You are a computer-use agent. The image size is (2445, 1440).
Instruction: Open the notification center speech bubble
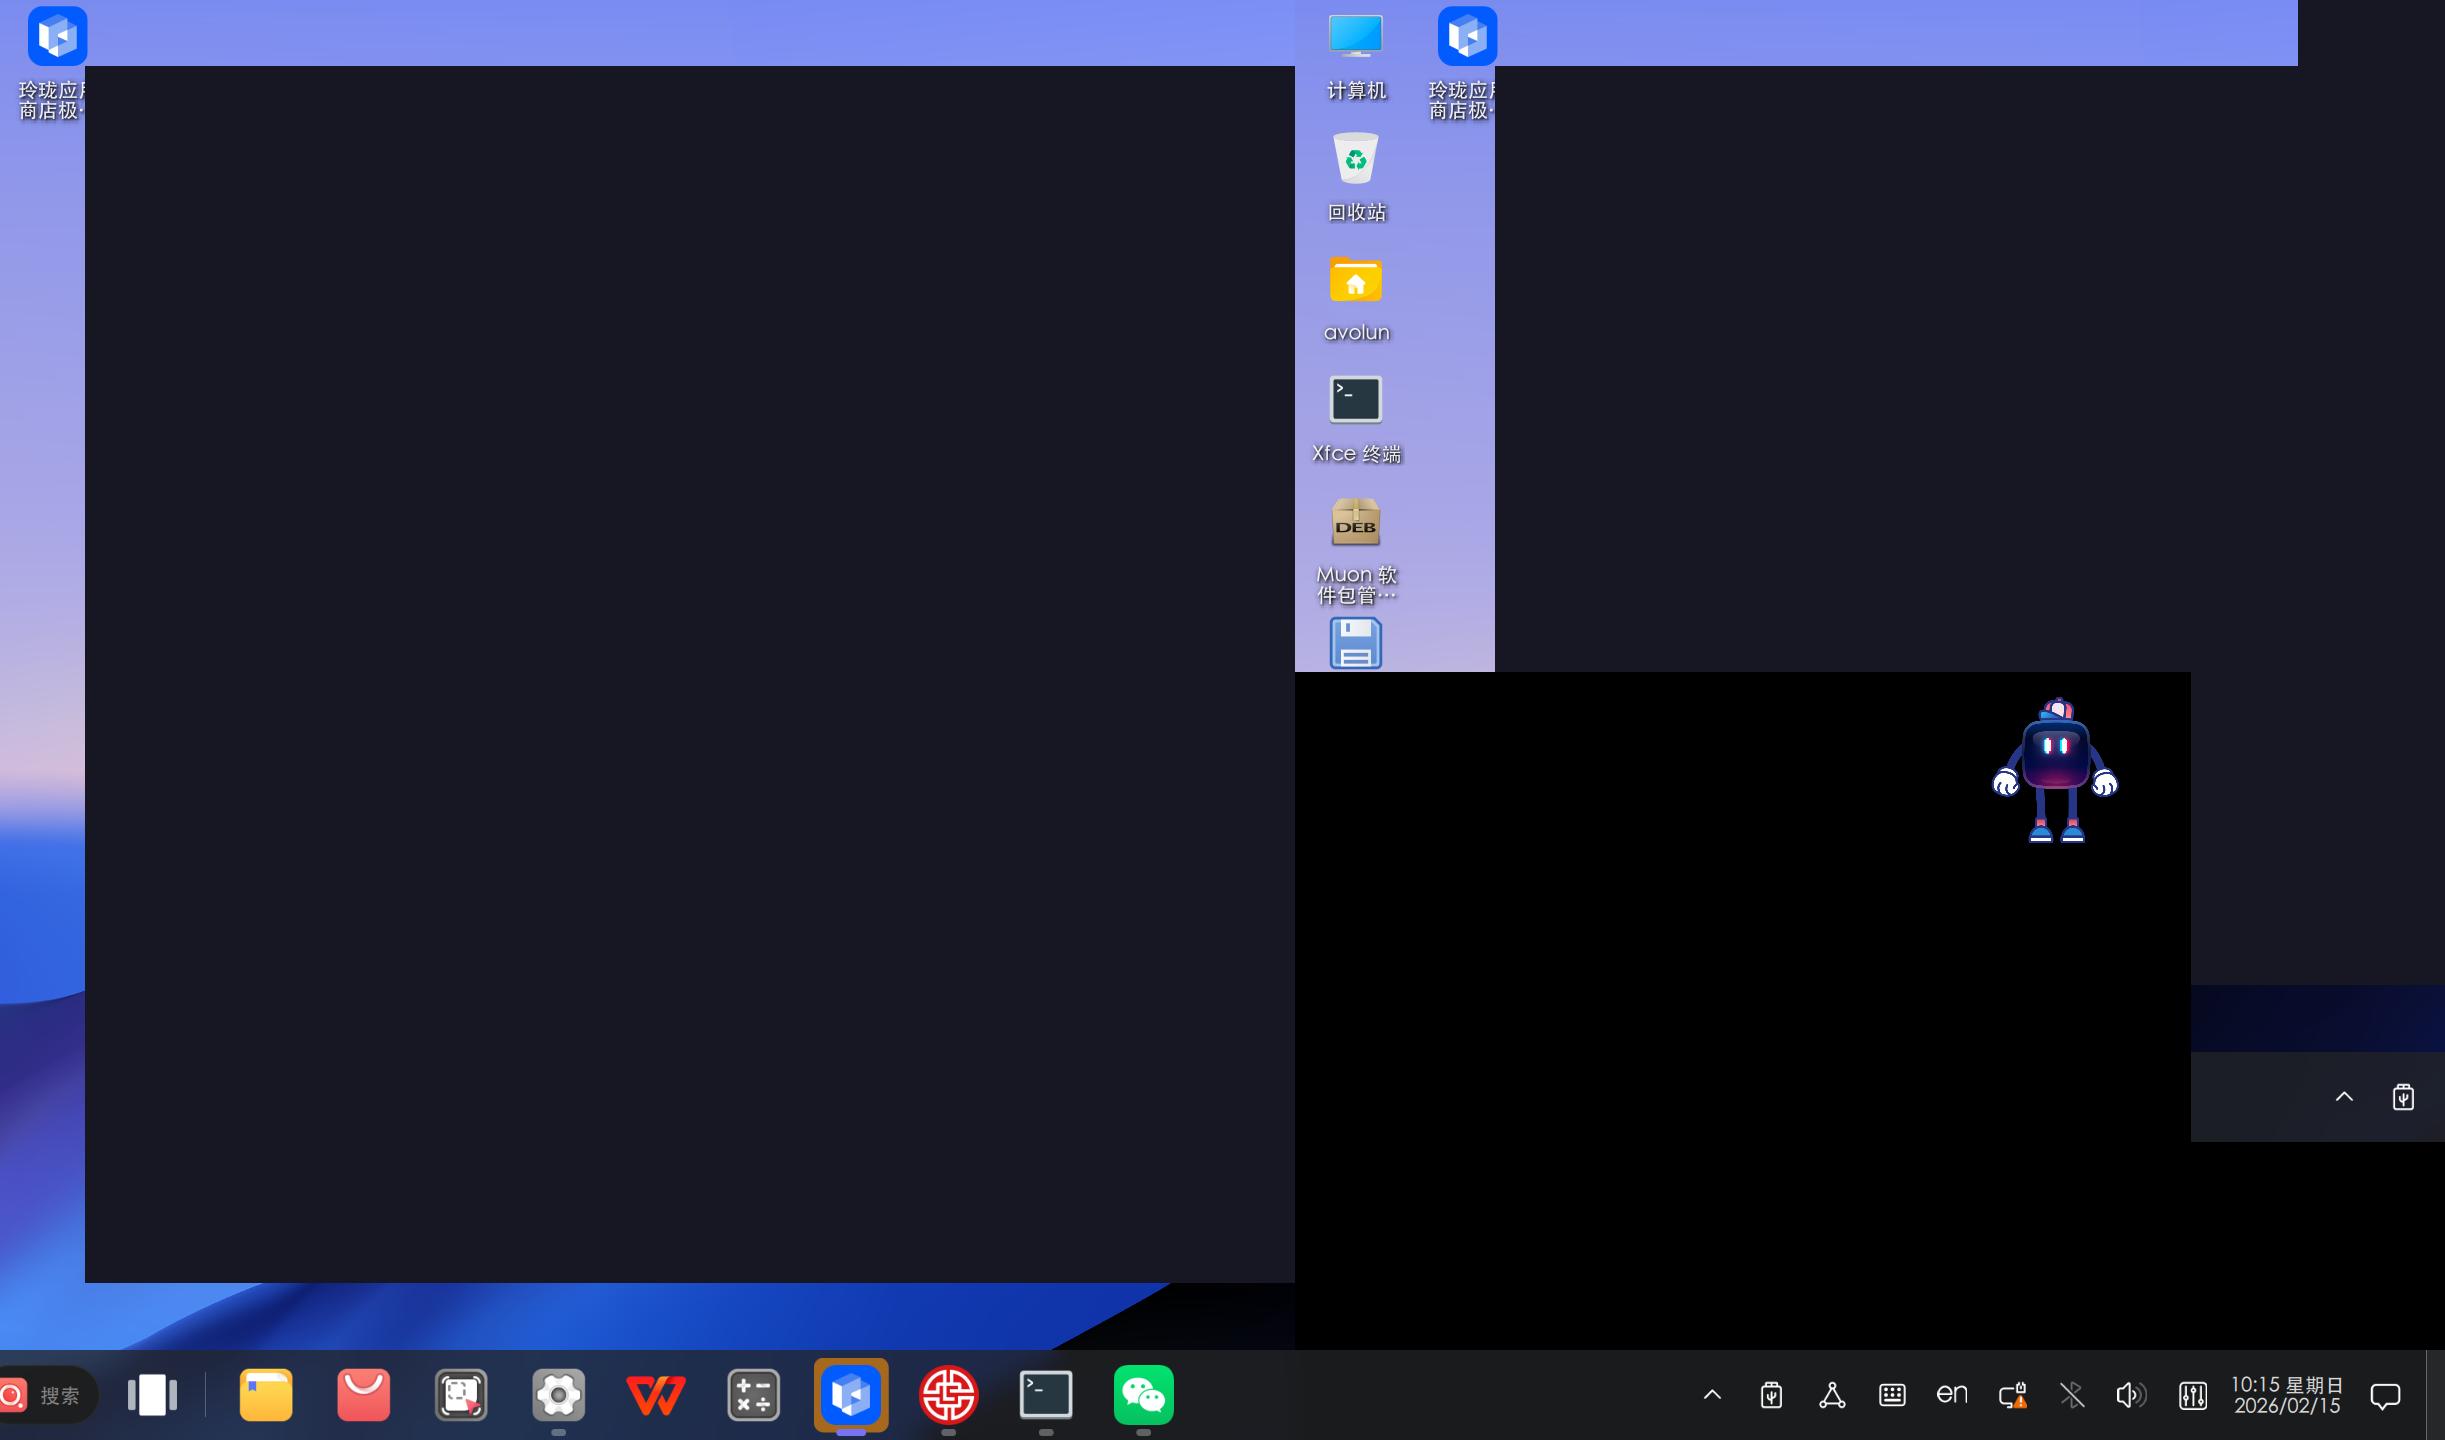[2385, 1396]
